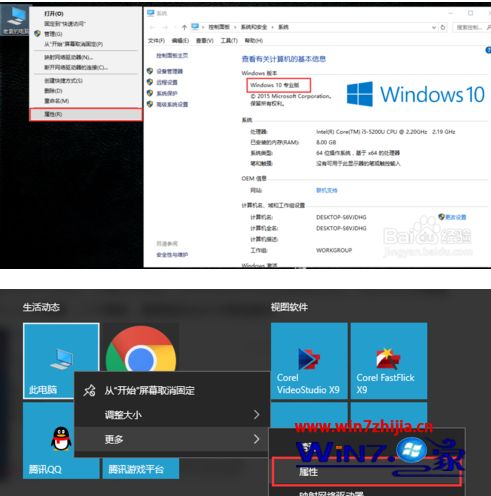Click the WORKGROUP workgroup value

[334, 250]
